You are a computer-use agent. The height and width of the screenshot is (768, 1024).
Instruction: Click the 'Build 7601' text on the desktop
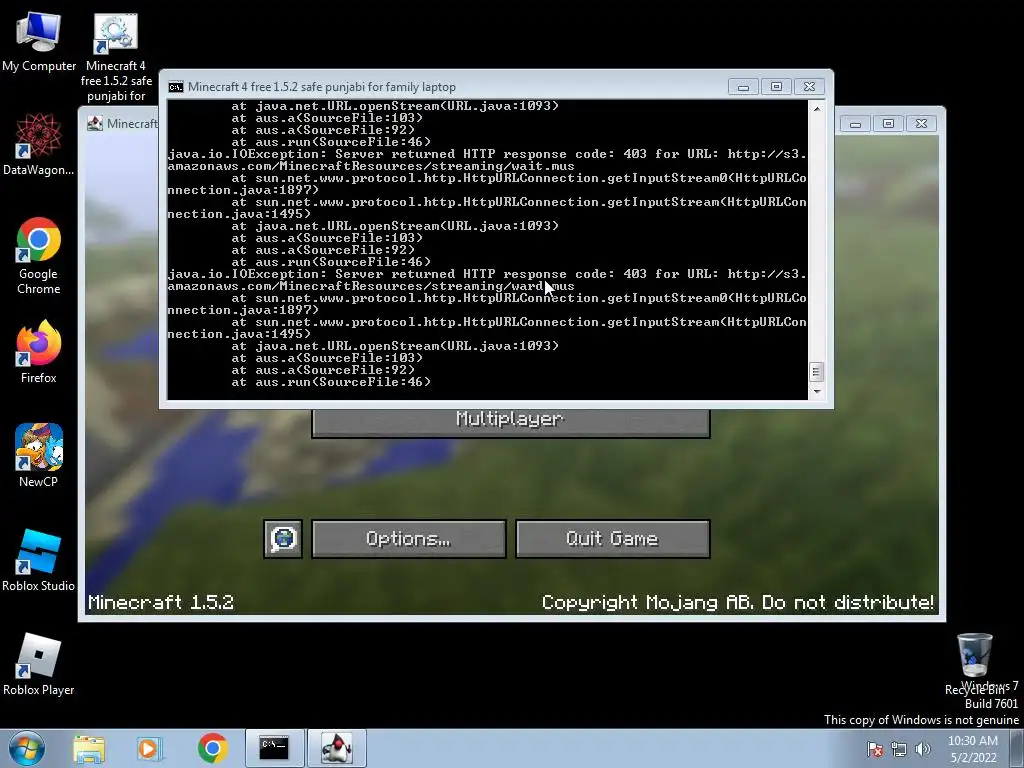[991, 703]
